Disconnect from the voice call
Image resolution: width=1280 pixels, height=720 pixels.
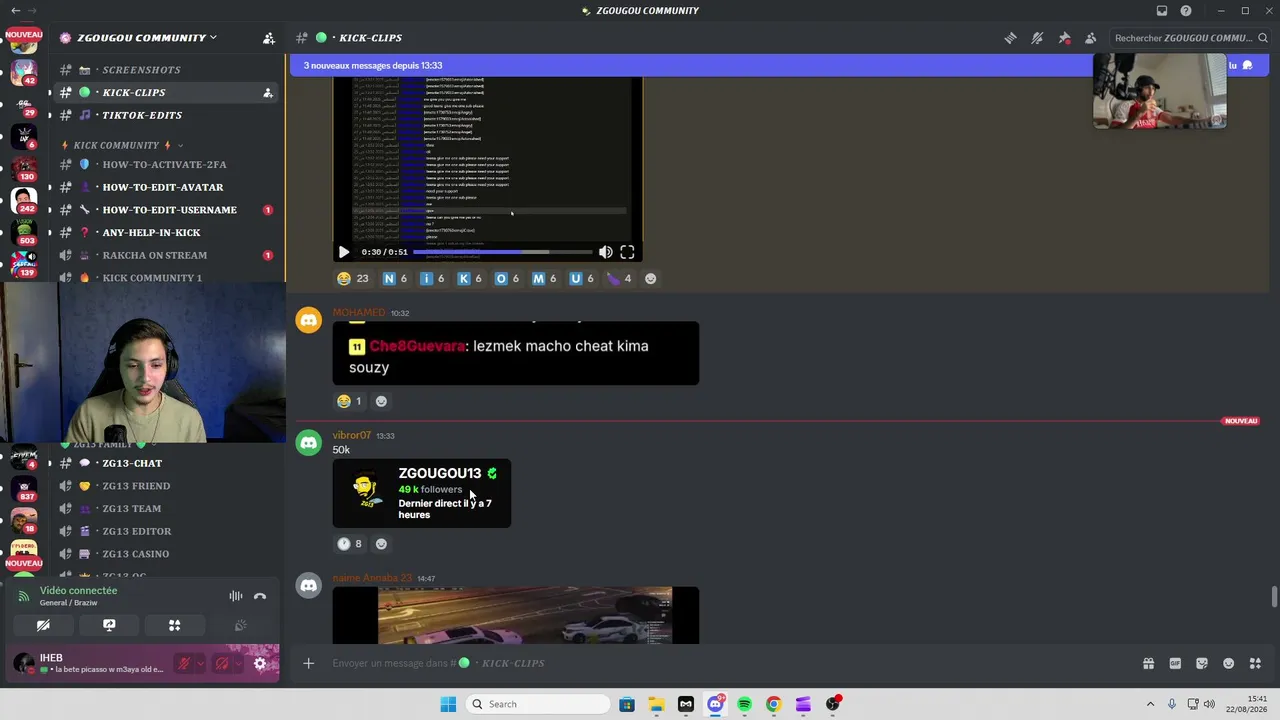pyautogui.click(x=260, y=596)
